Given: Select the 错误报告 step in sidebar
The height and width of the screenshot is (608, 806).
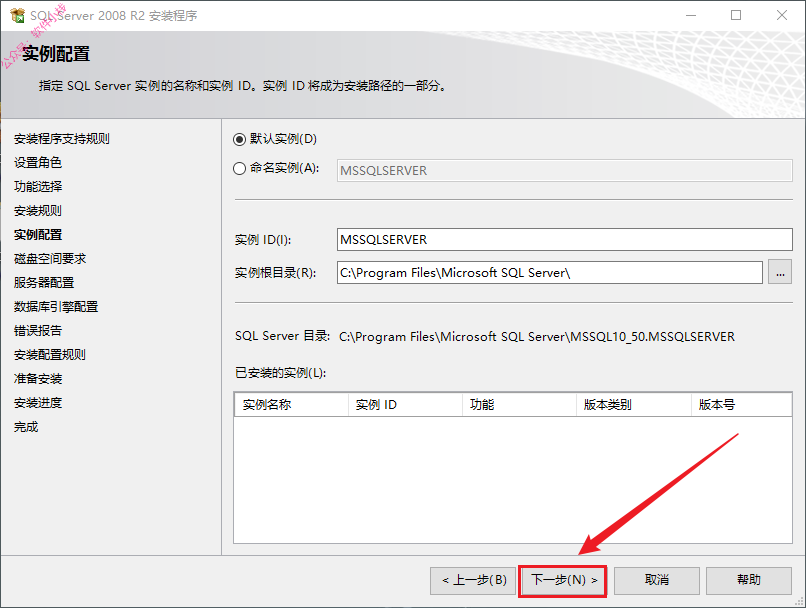Looking at the screenshot, I should click(38, 330).
